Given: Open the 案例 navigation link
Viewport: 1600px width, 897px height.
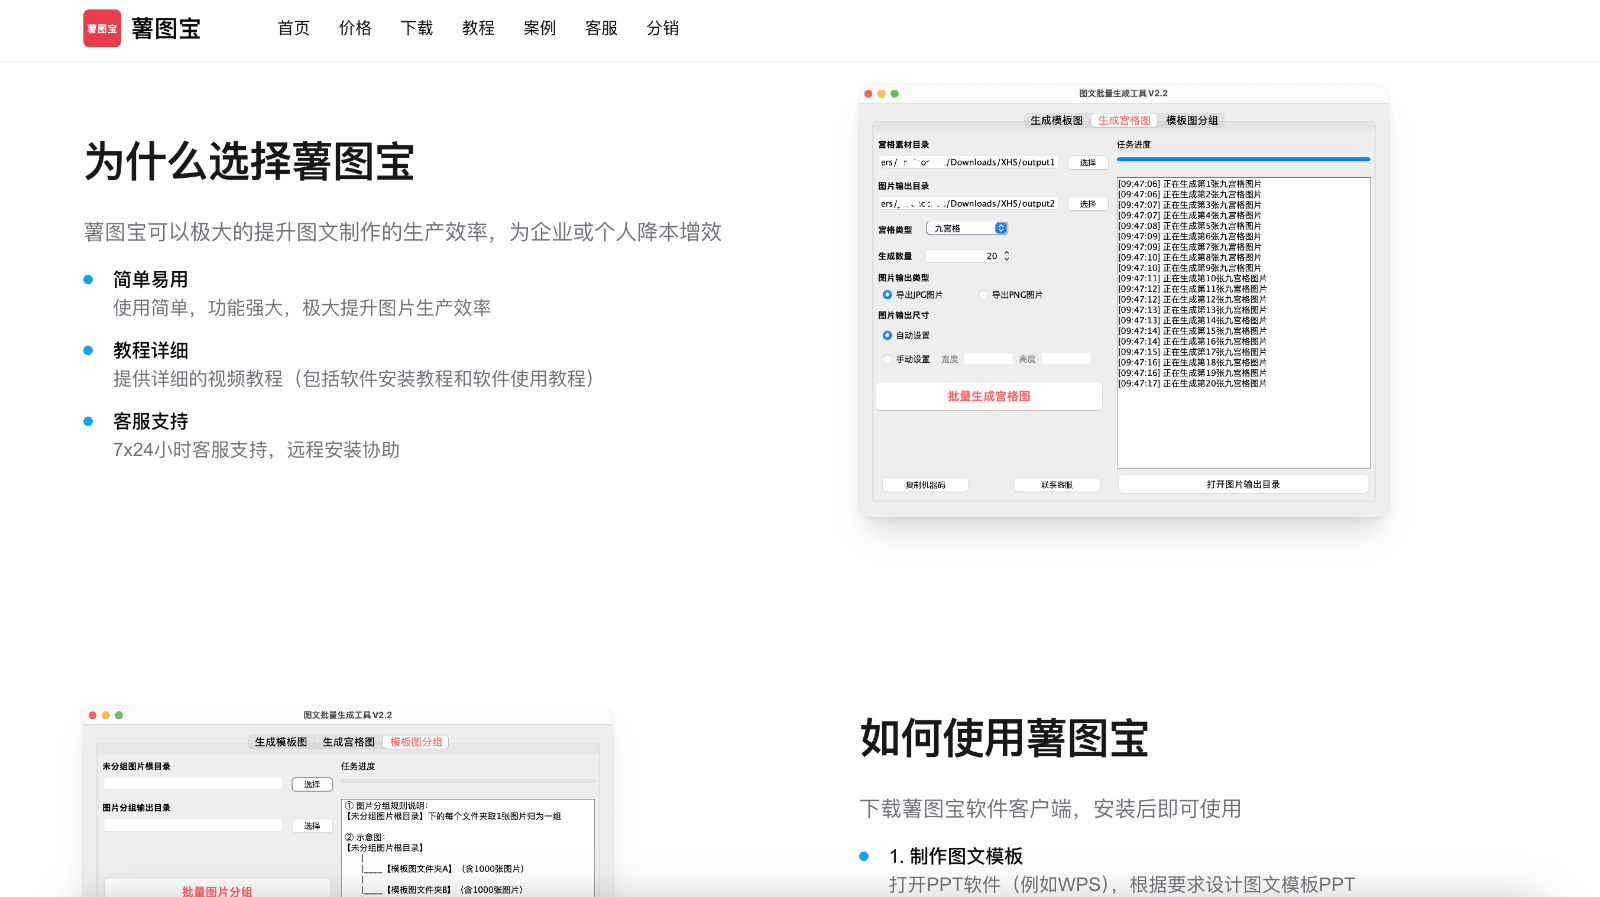Looking at the screenshot, I should (540, 28).
